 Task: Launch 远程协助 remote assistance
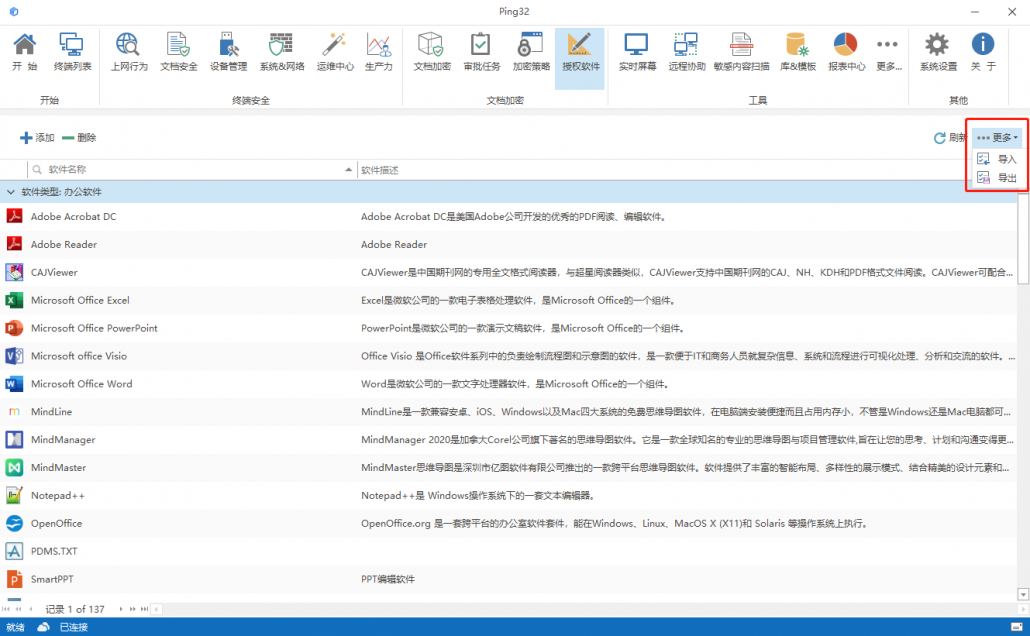tap(686, 51)
